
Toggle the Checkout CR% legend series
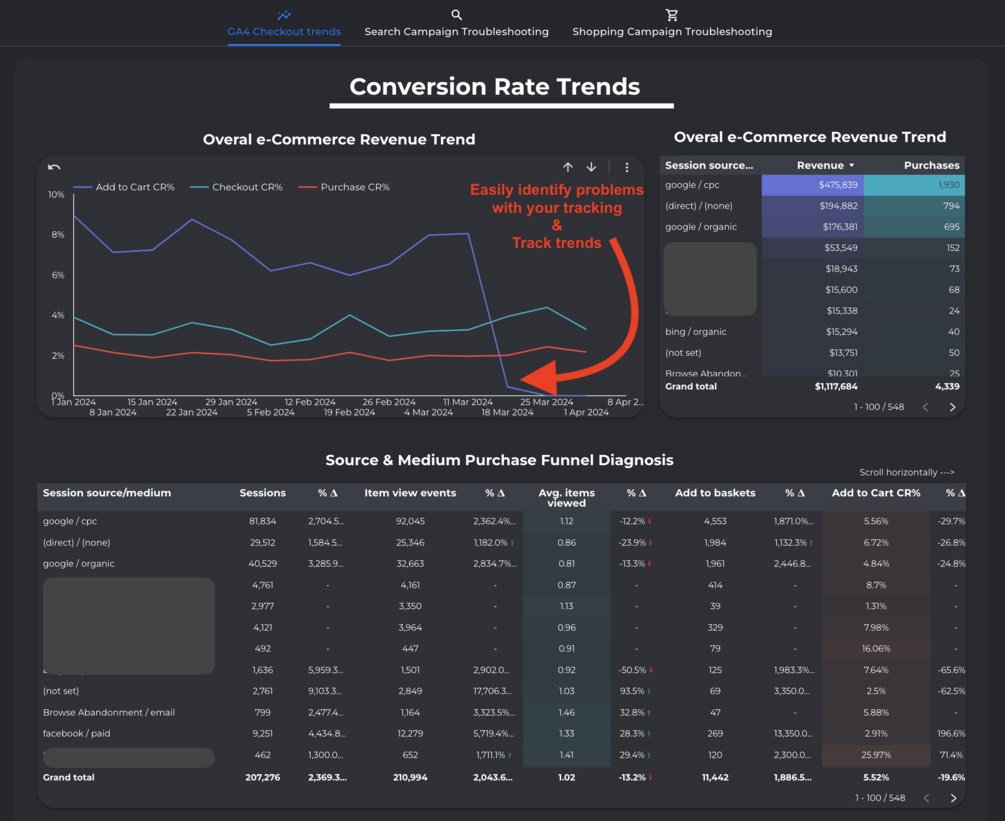(x=237, y=187)
